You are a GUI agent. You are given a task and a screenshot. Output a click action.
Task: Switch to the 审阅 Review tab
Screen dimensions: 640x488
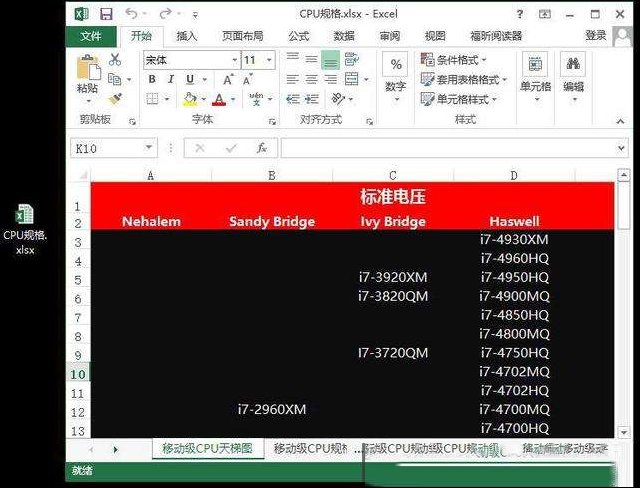pos(389,36)
